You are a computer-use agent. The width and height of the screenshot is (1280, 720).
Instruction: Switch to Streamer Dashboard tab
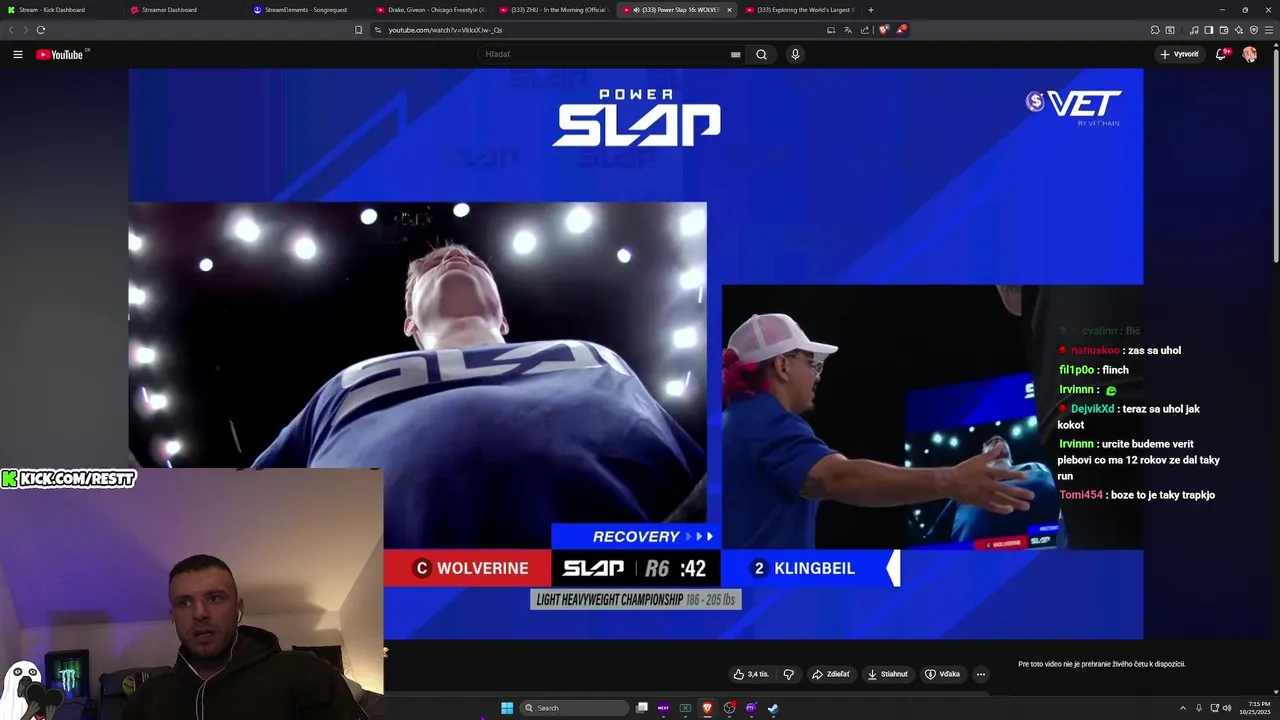tap(185, 10)
